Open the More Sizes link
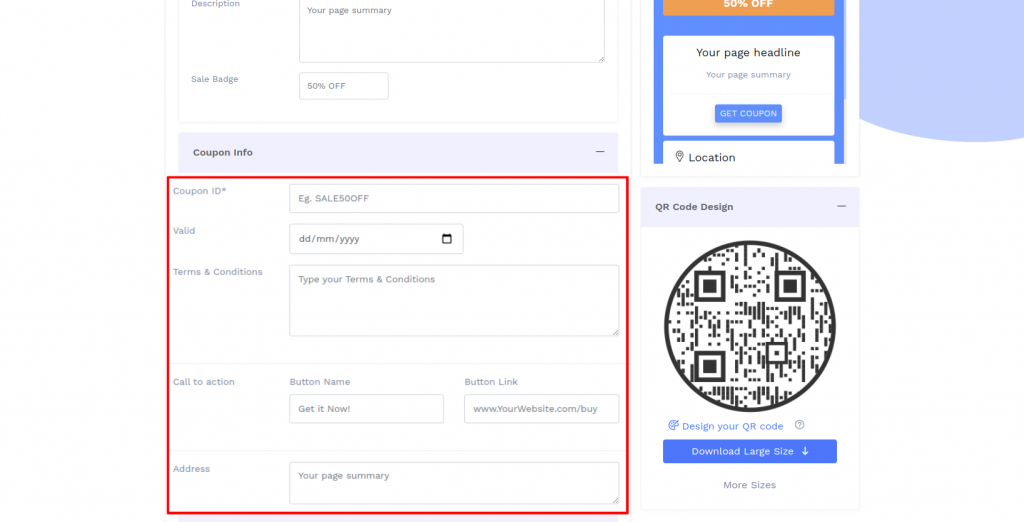The height and width of the screenshot is (522, 1024). [x=749, y=485]
